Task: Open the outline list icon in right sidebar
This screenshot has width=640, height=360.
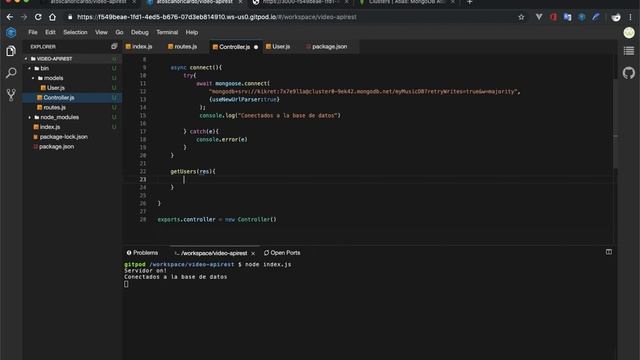Action: 629,51
